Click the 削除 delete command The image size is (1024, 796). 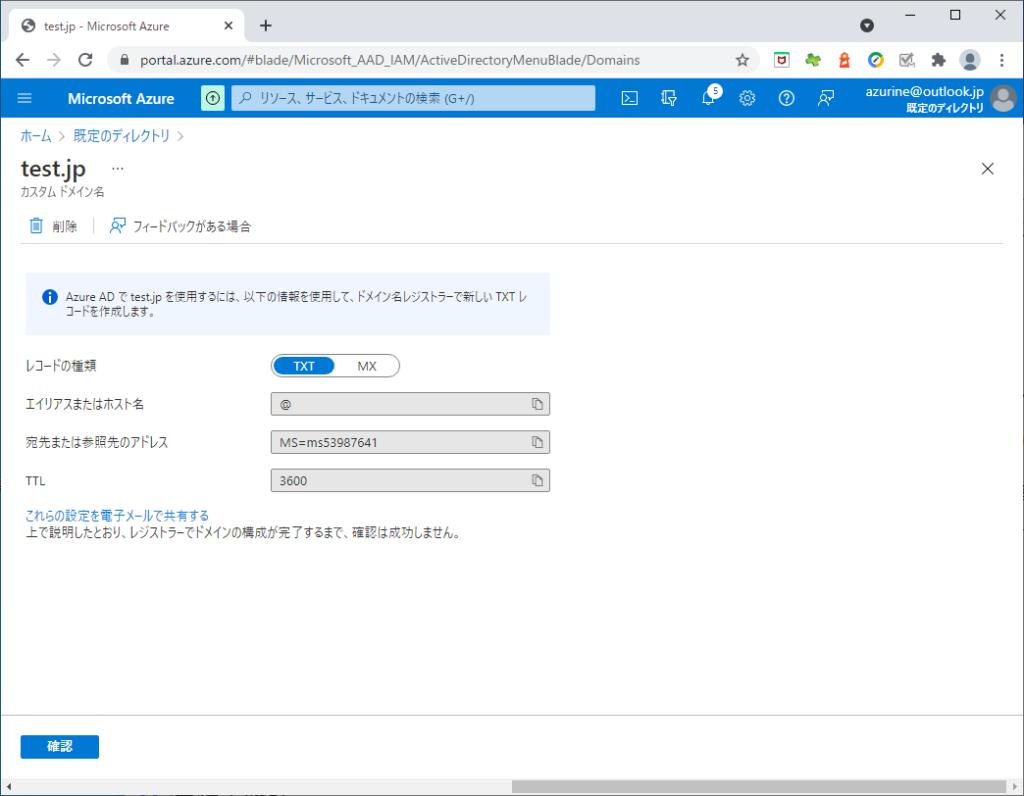click(x=53, y=226)
